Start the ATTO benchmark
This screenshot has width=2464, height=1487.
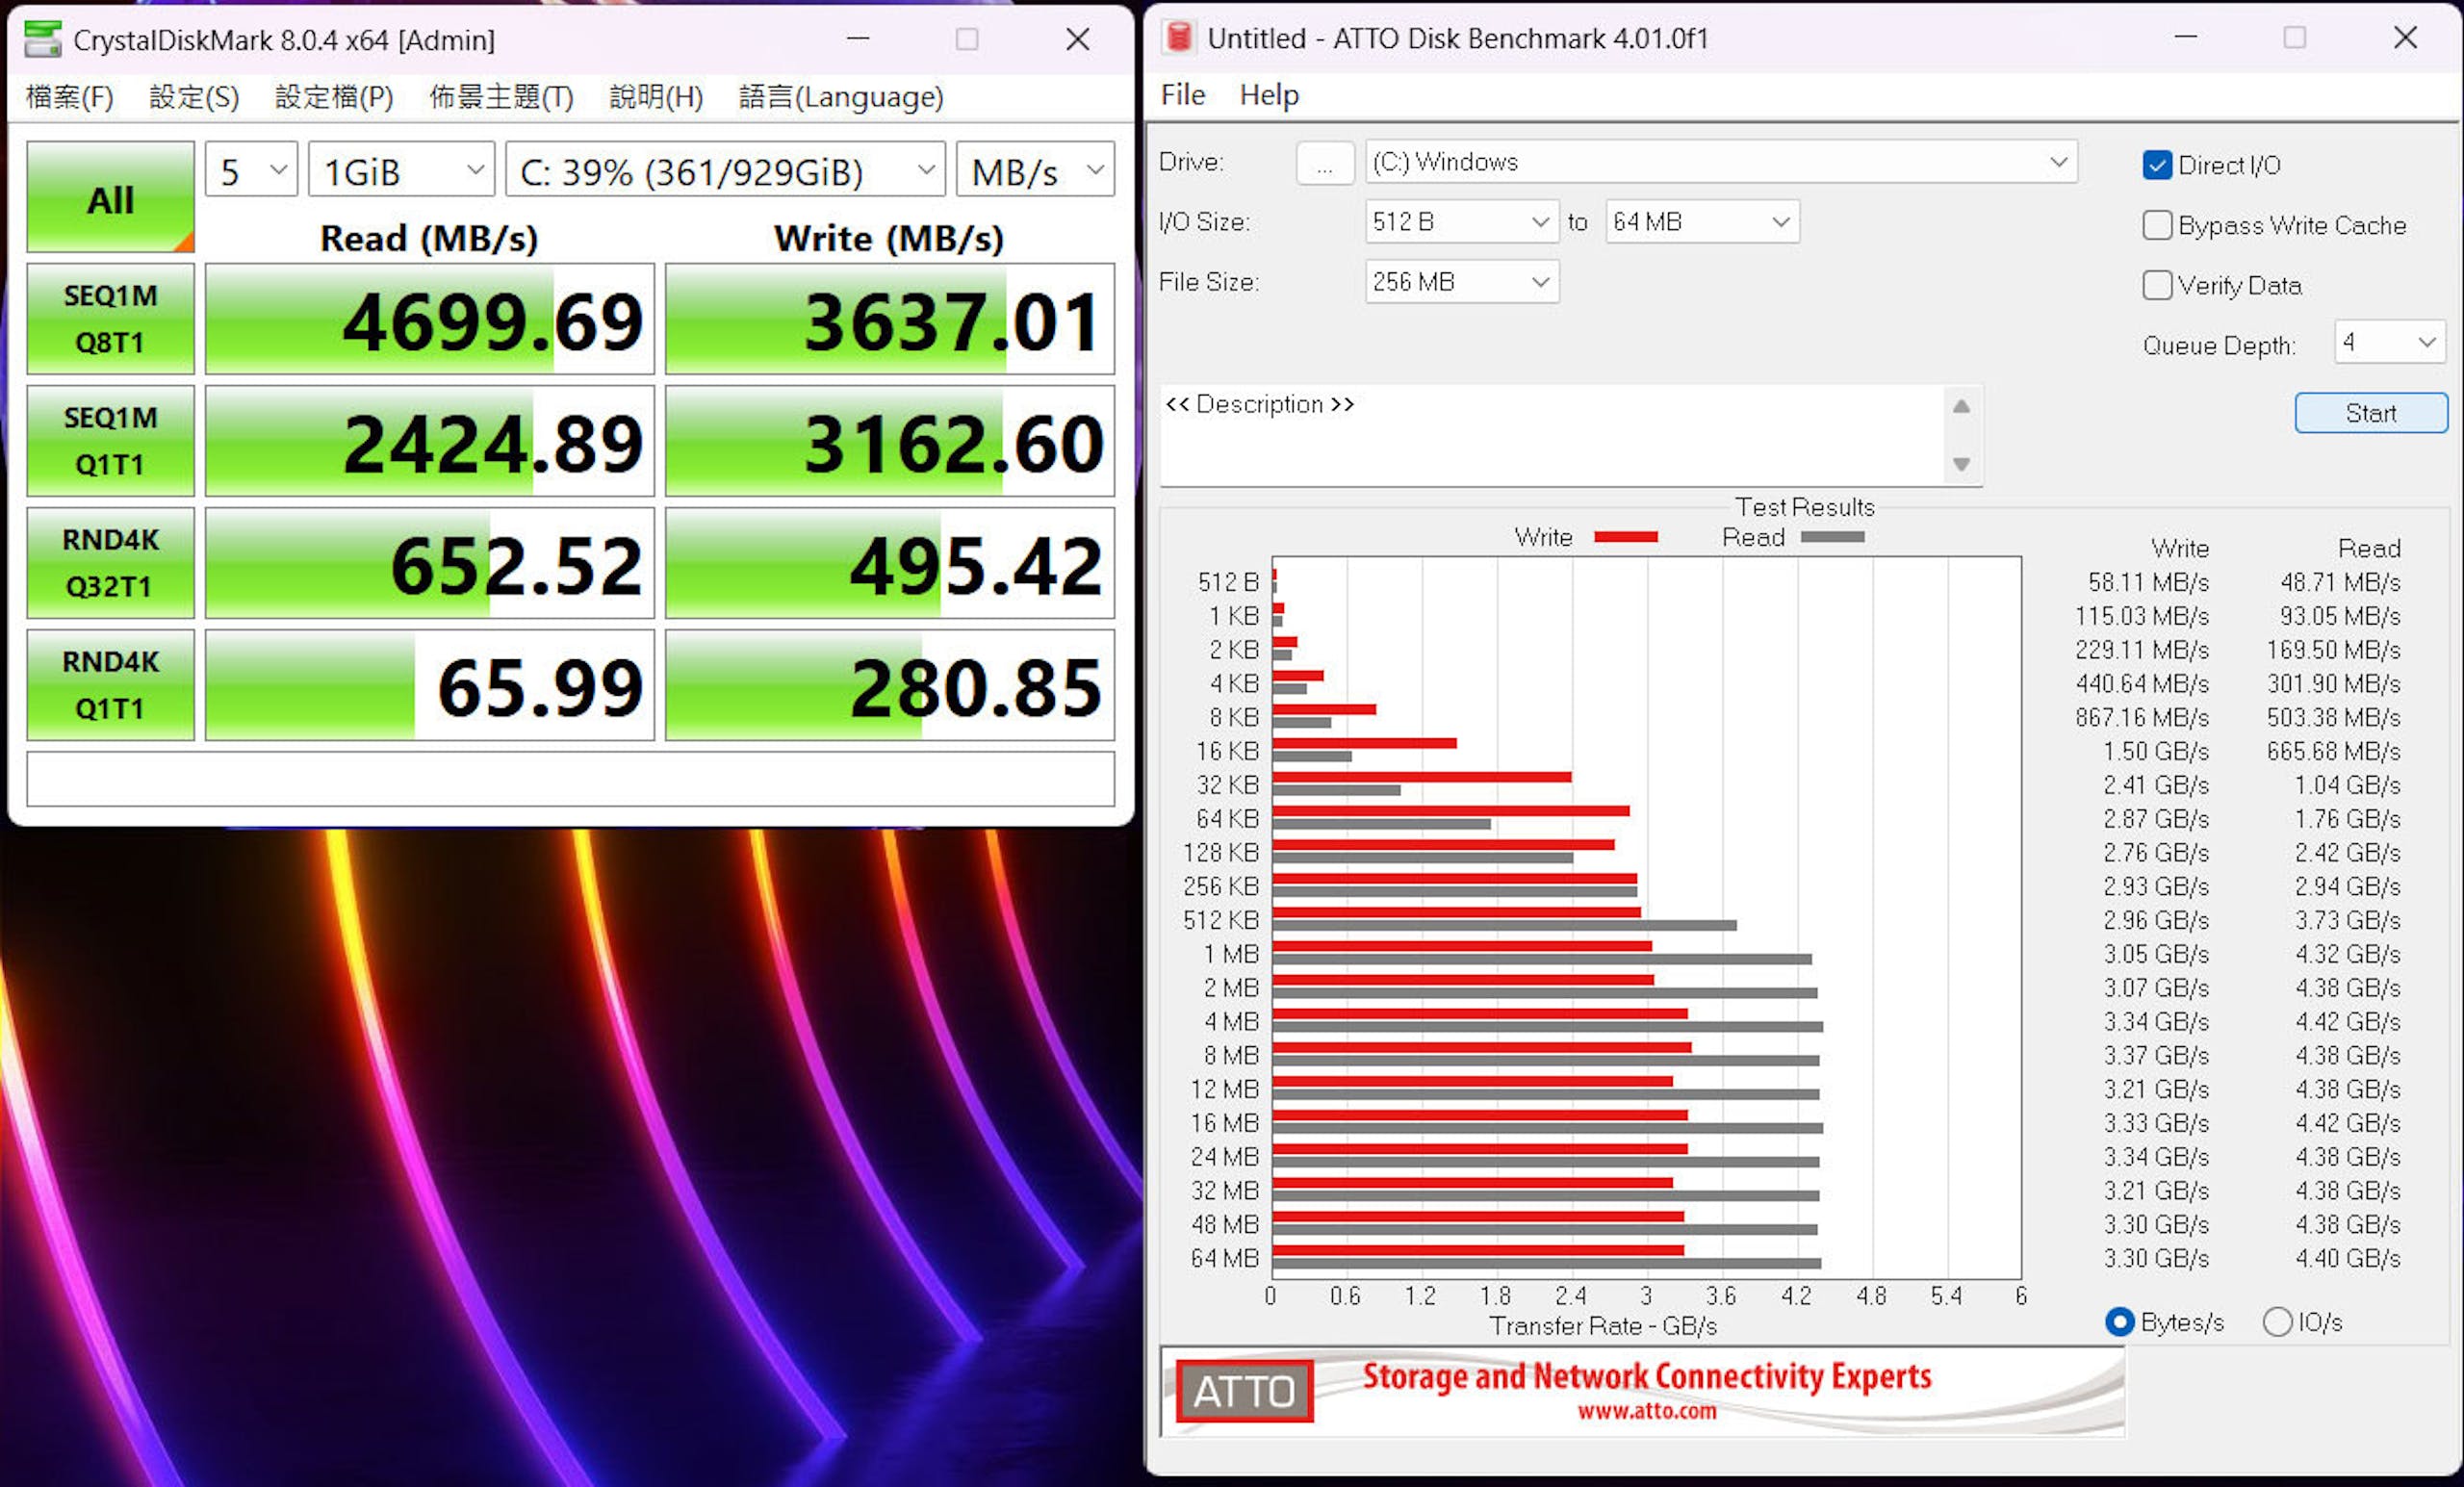(2370, 413)
